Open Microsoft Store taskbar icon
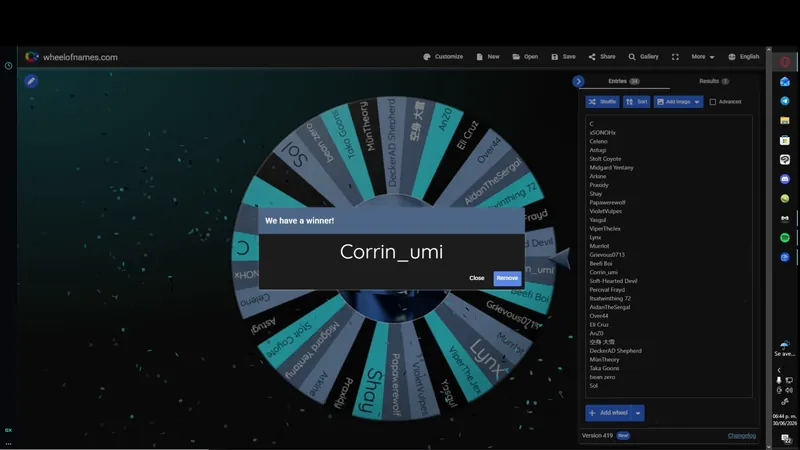 785,140
